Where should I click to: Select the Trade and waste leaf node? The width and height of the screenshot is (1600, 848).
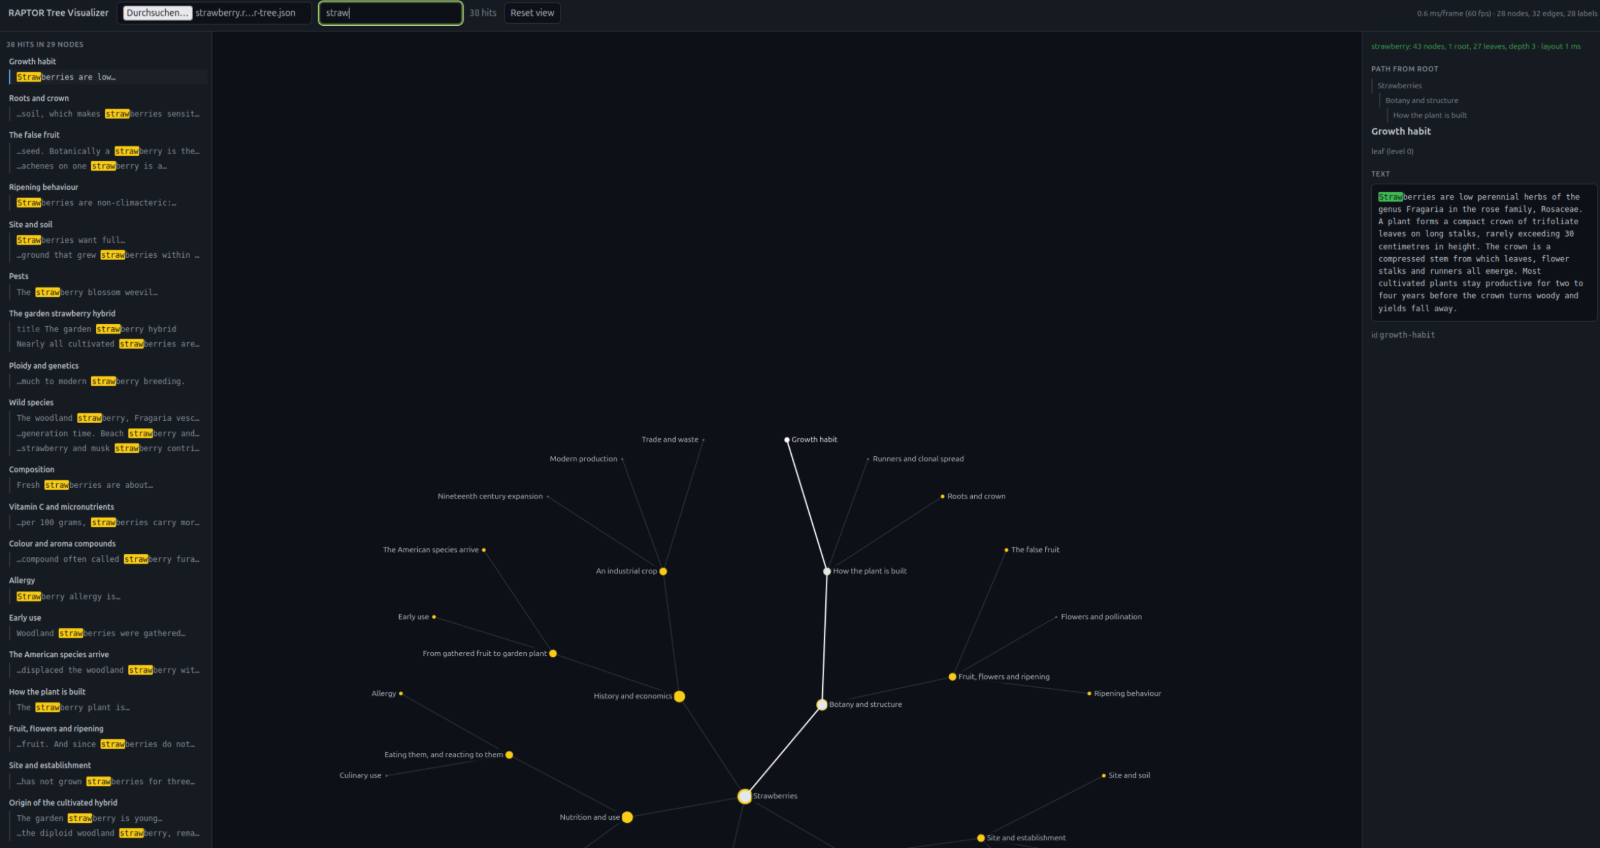click(704, 440)
